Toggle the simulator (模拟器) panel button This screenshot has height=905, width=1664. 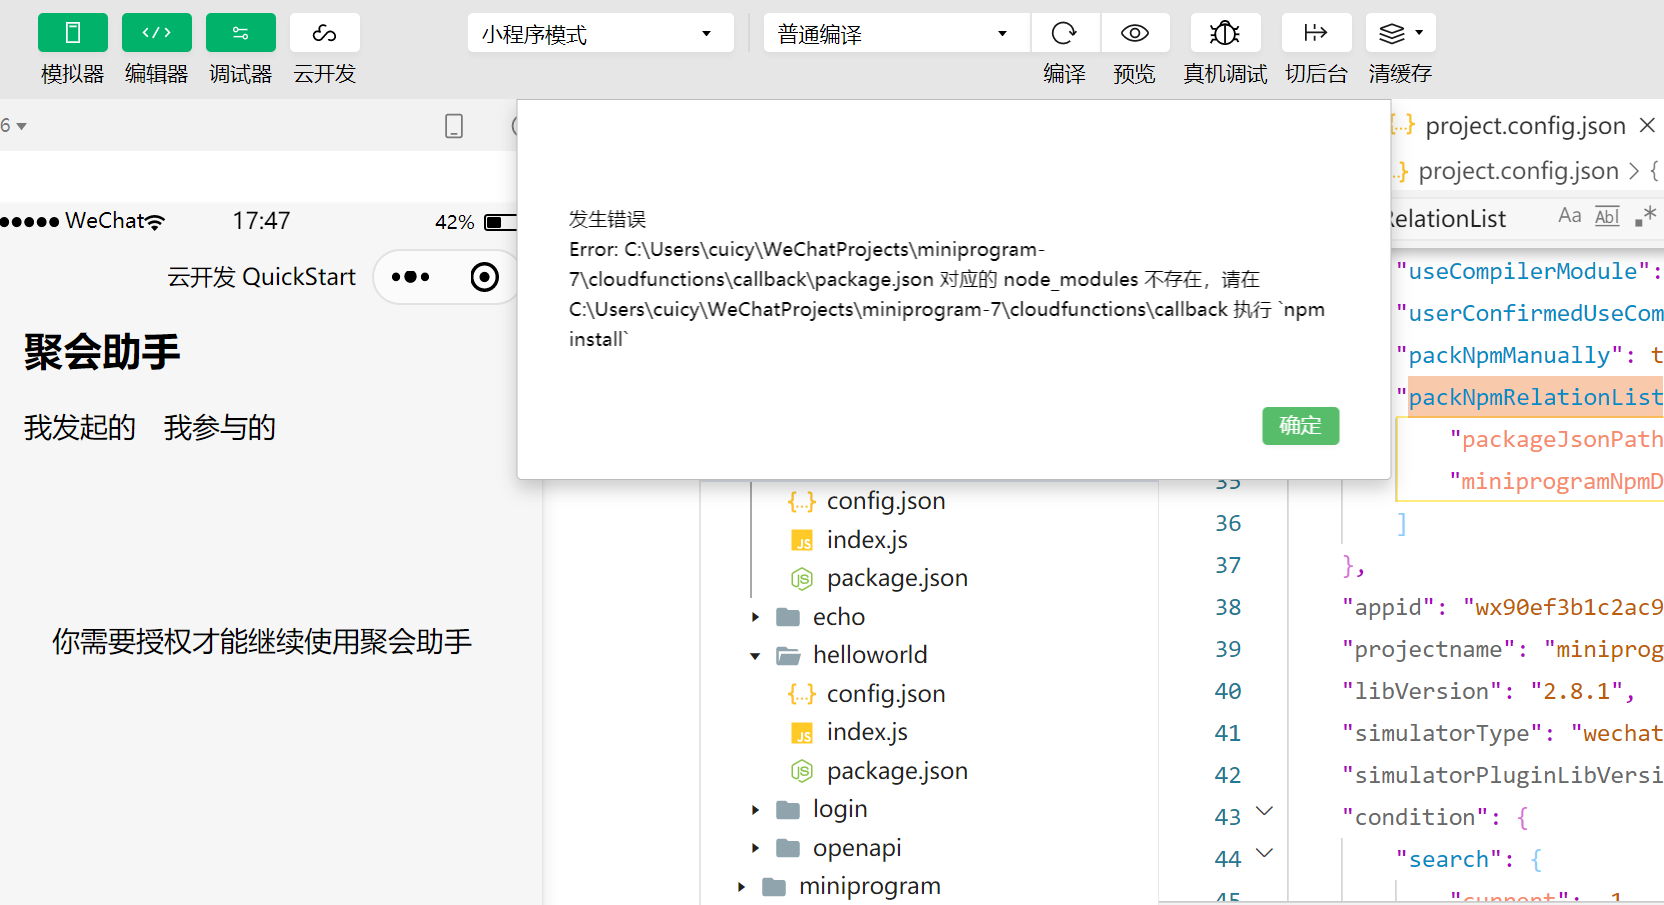pos(73,33)
